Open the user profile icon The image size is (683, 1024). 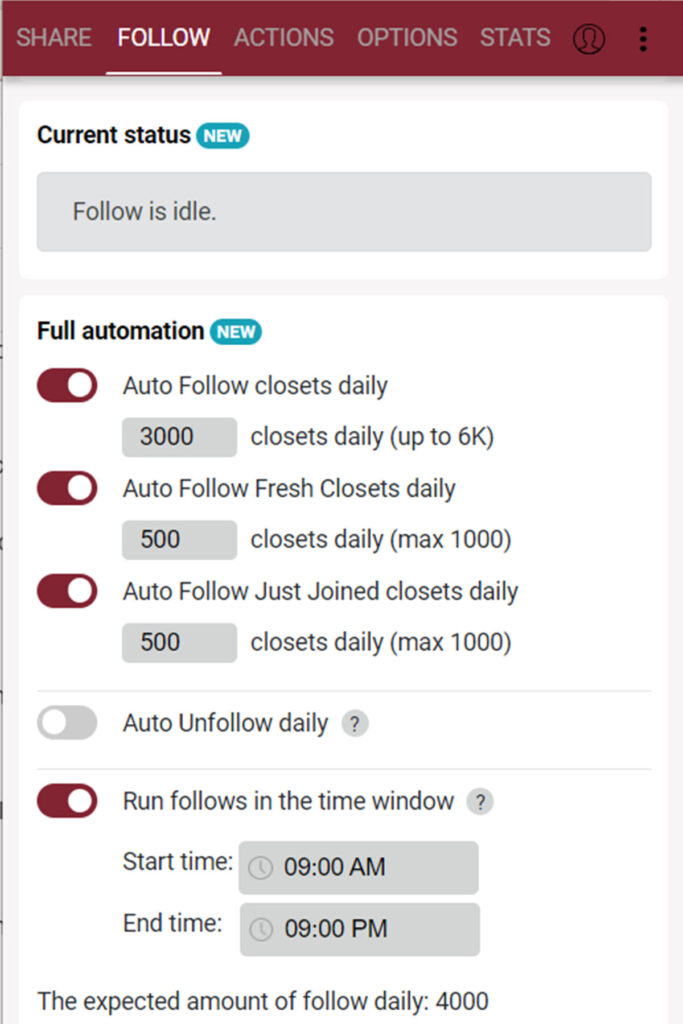click(588, 39)
